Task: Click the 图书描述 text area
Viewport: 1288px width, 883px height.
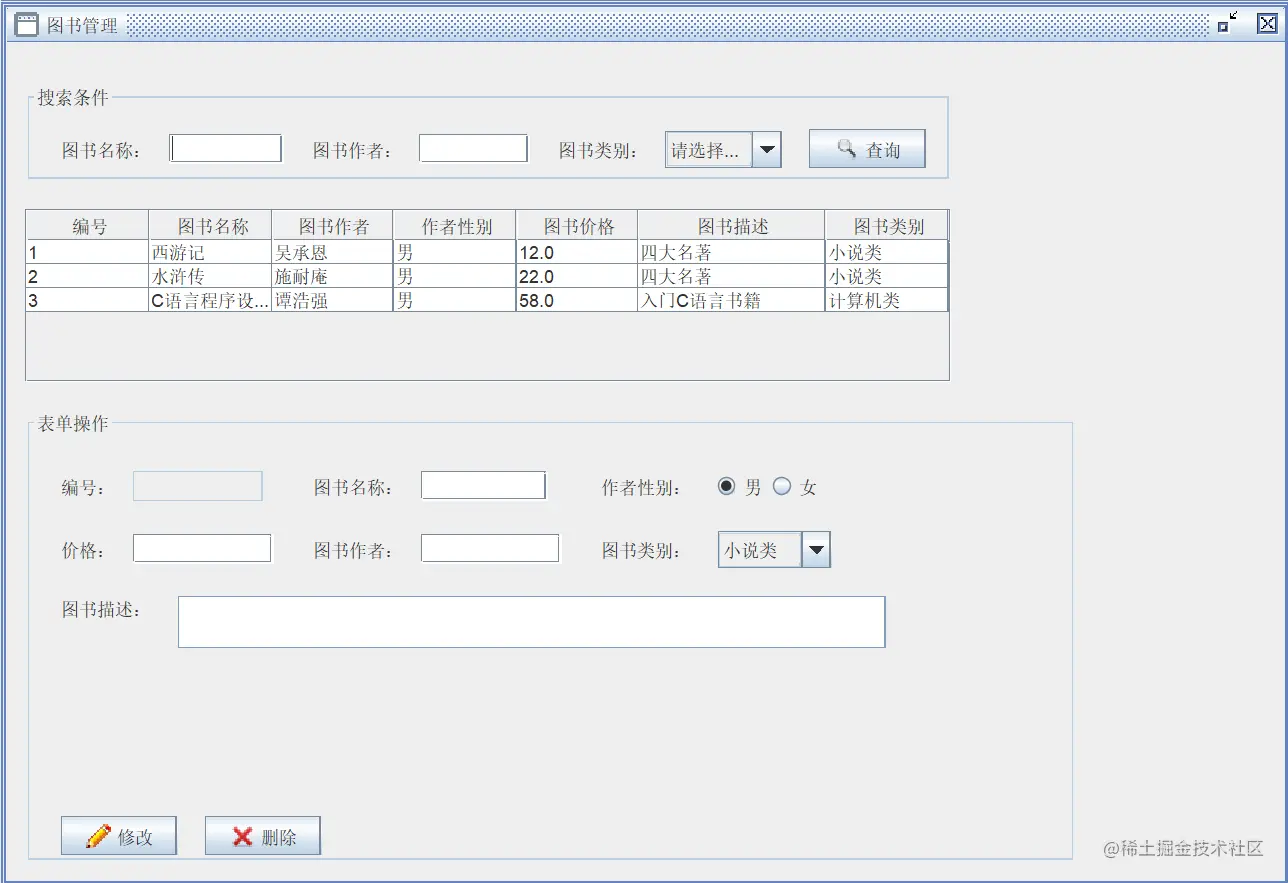Action: pyautogui.click(x=531, y=622)
